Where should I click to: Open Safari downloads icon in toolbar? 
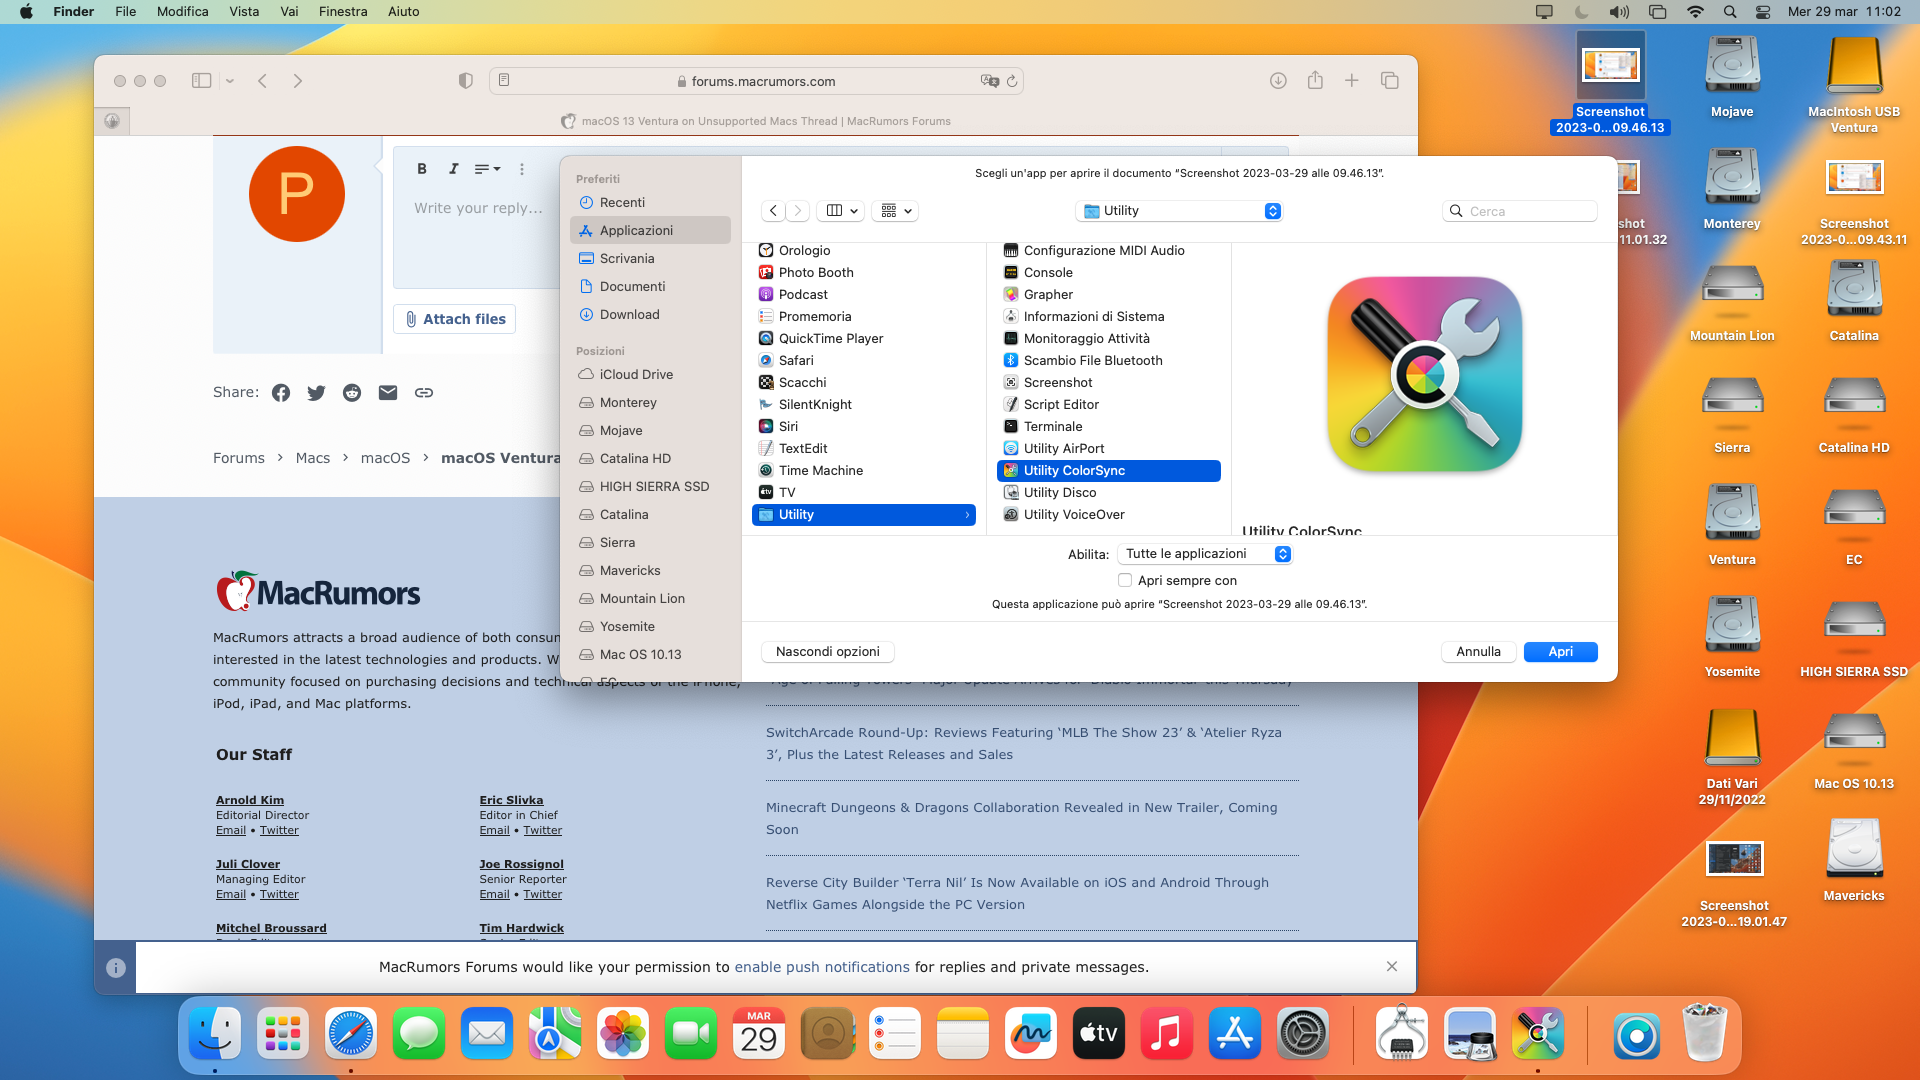(x=1278, y=81)
